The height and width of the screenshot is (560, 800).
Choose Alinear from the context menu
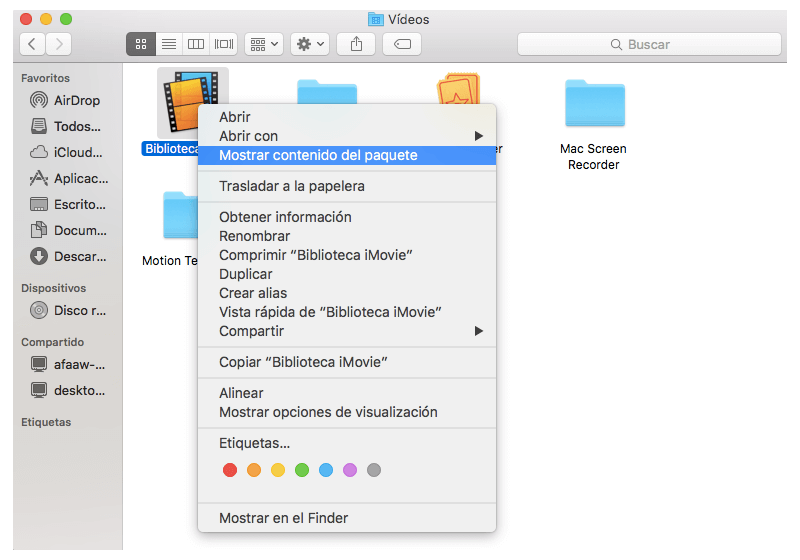(347, 393)
